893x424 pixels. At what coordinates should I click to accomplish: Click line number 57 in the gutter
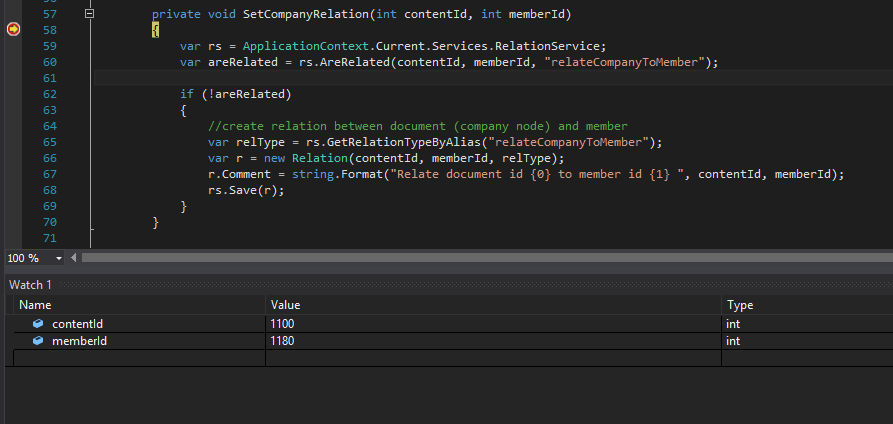50,14
